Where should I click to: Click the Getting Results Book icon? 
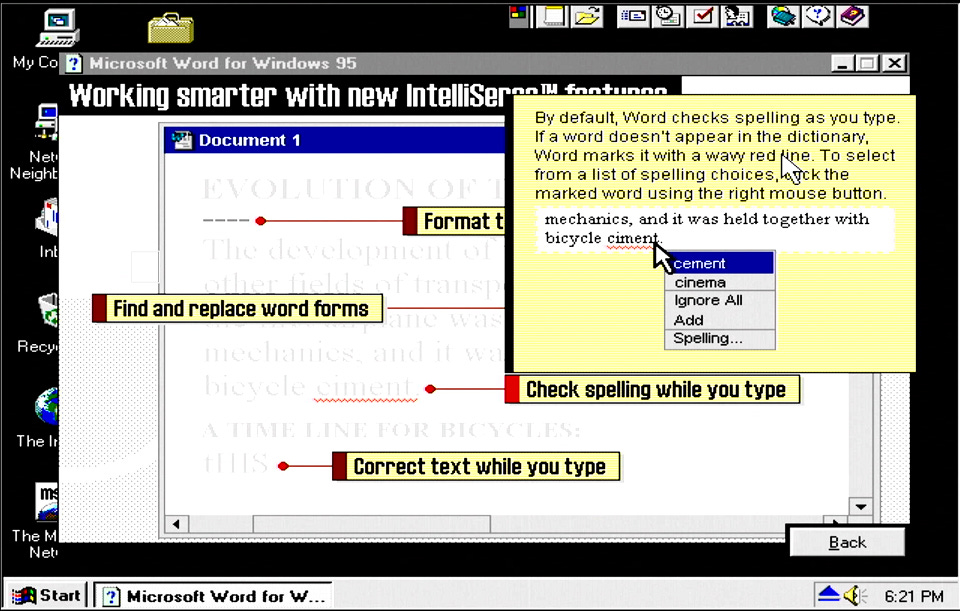(x=783, y=17)
